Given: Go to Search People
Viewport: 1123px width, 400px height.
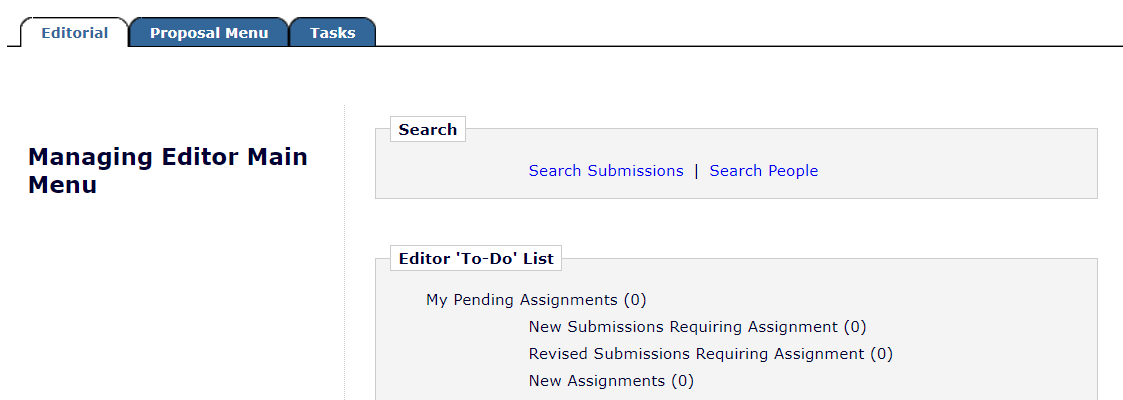Looking at the screenshot, I should tap(764, 171).
